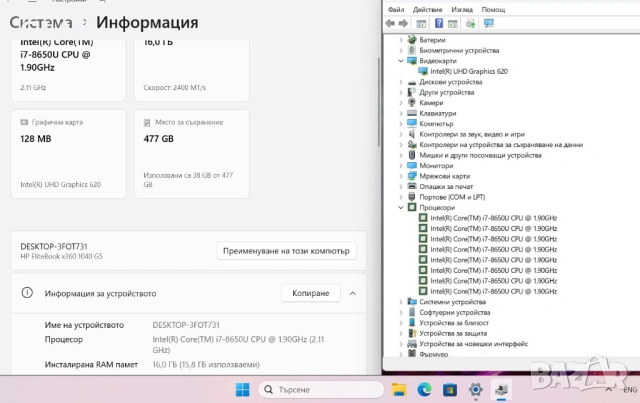Viewport: 640px width, 403px height.
Task: Select the Опашки за печат printer icon
Action: pyautogui.click(x=412, y=186)
